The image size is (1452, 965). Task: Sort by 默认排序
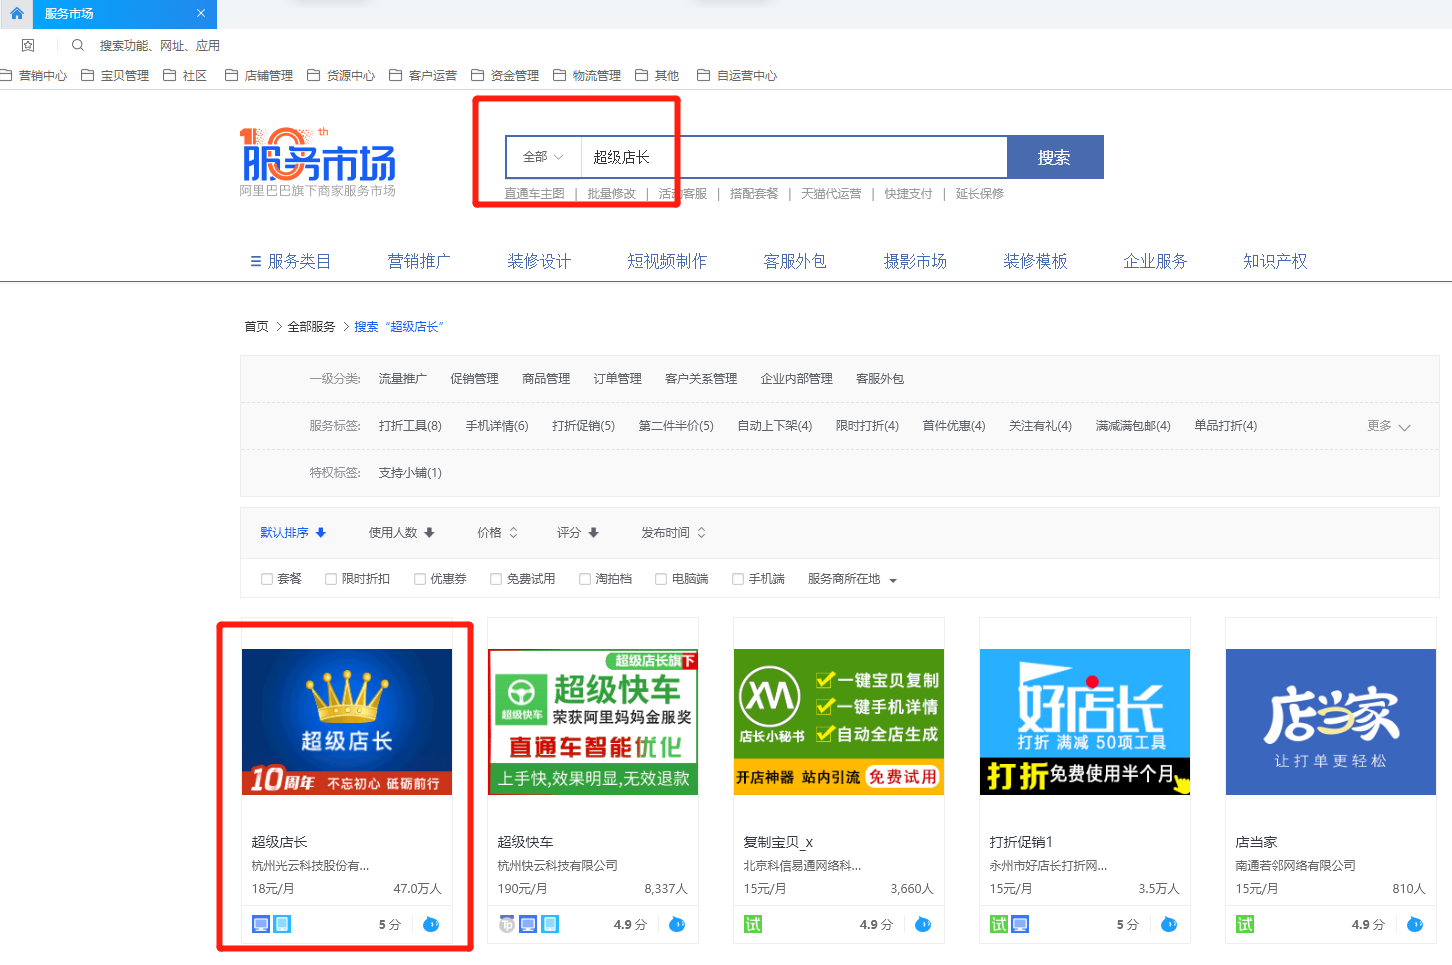pos(293,533)
